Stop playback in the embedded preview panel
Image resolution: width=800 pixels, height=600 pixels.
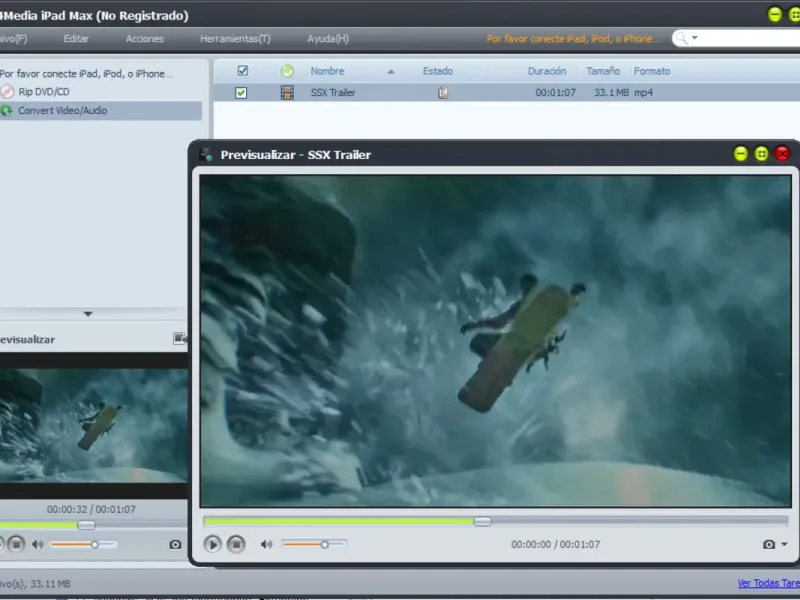16,544
